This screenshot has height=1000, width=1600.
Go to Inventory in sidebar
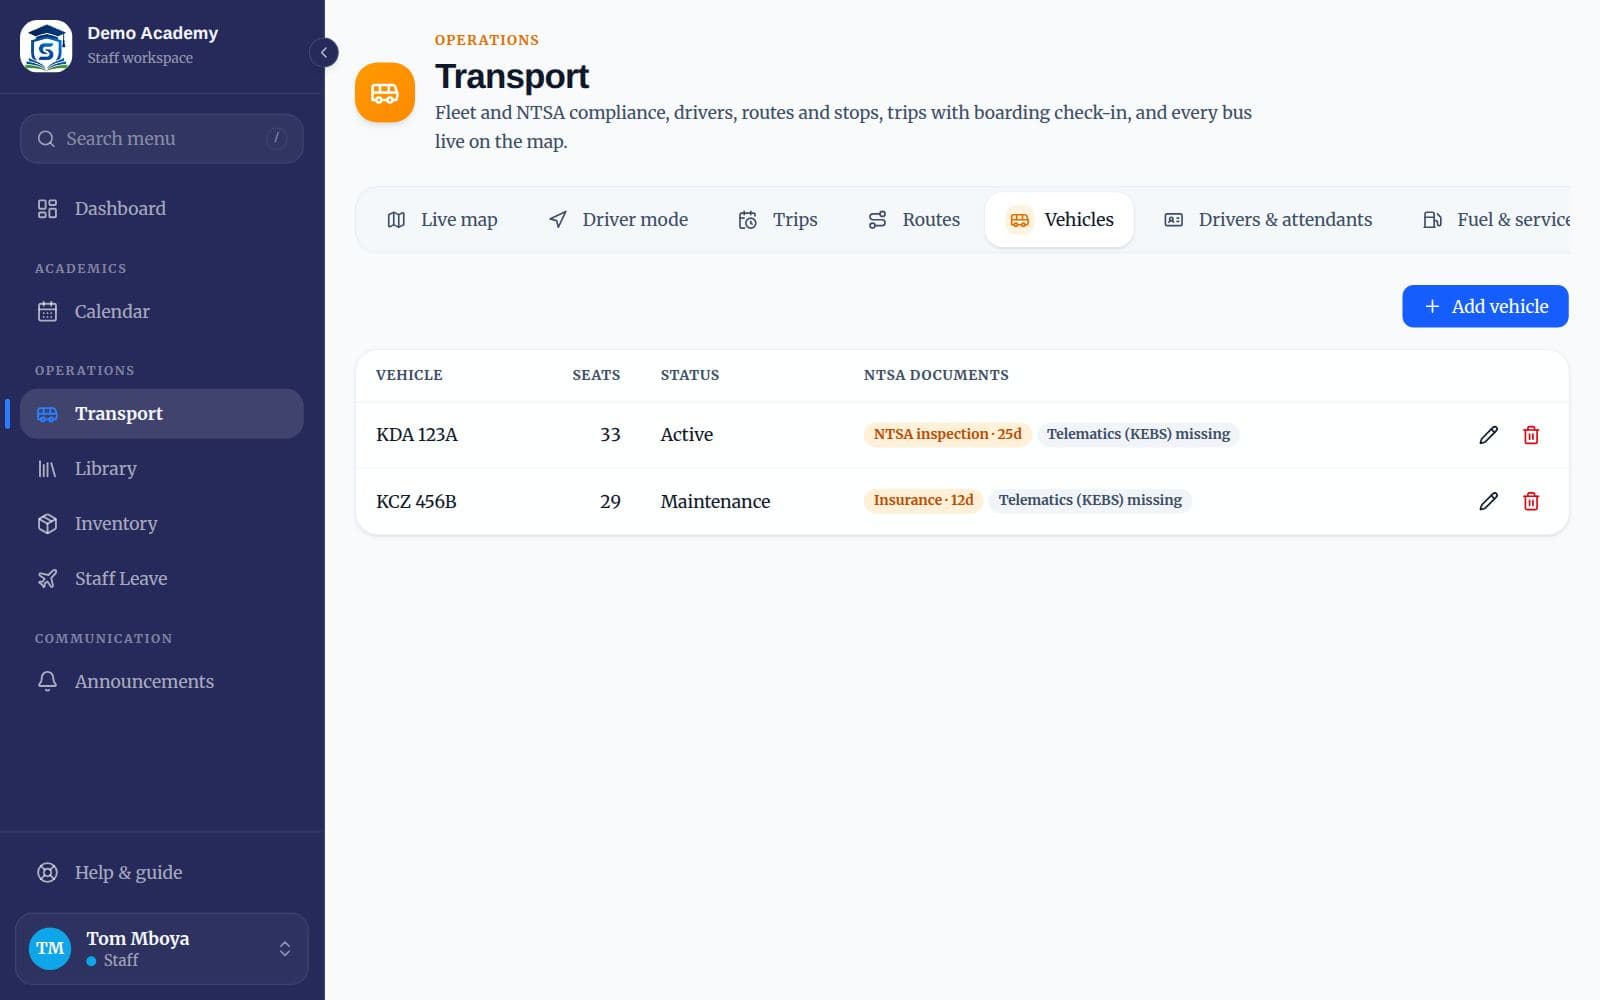coord(161,523)
